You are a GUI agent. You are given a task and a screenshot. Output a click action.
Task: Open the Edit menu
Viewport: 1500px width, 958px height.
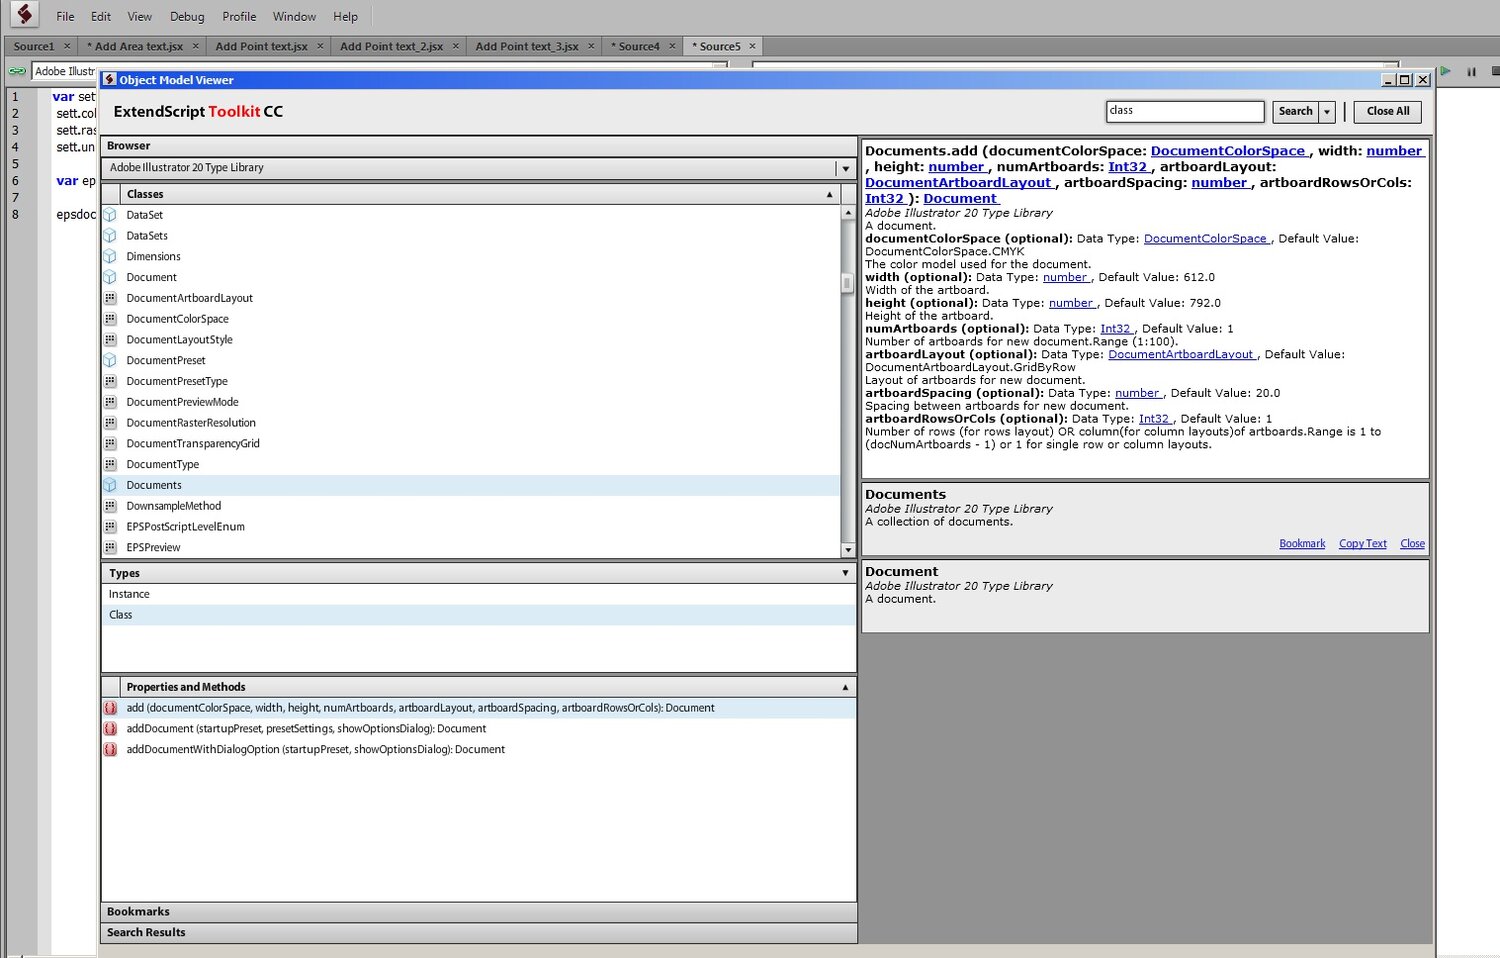click(101, 17)
